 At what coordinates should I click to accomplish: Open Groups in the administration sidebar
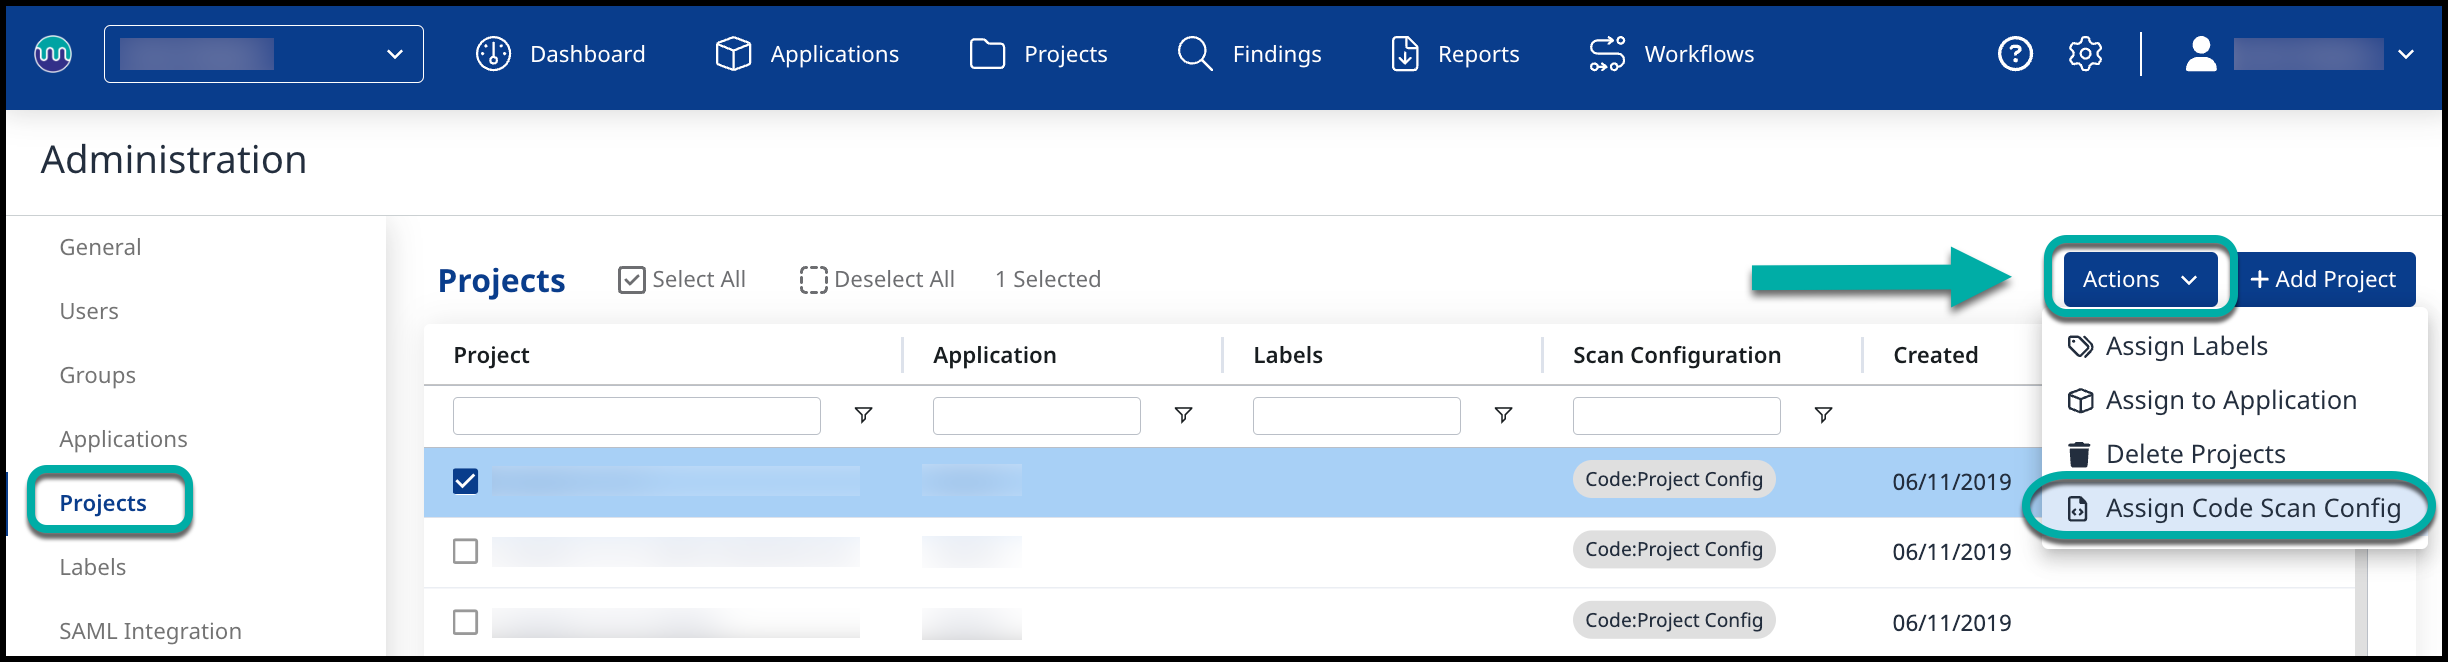[x=97, y=375]
